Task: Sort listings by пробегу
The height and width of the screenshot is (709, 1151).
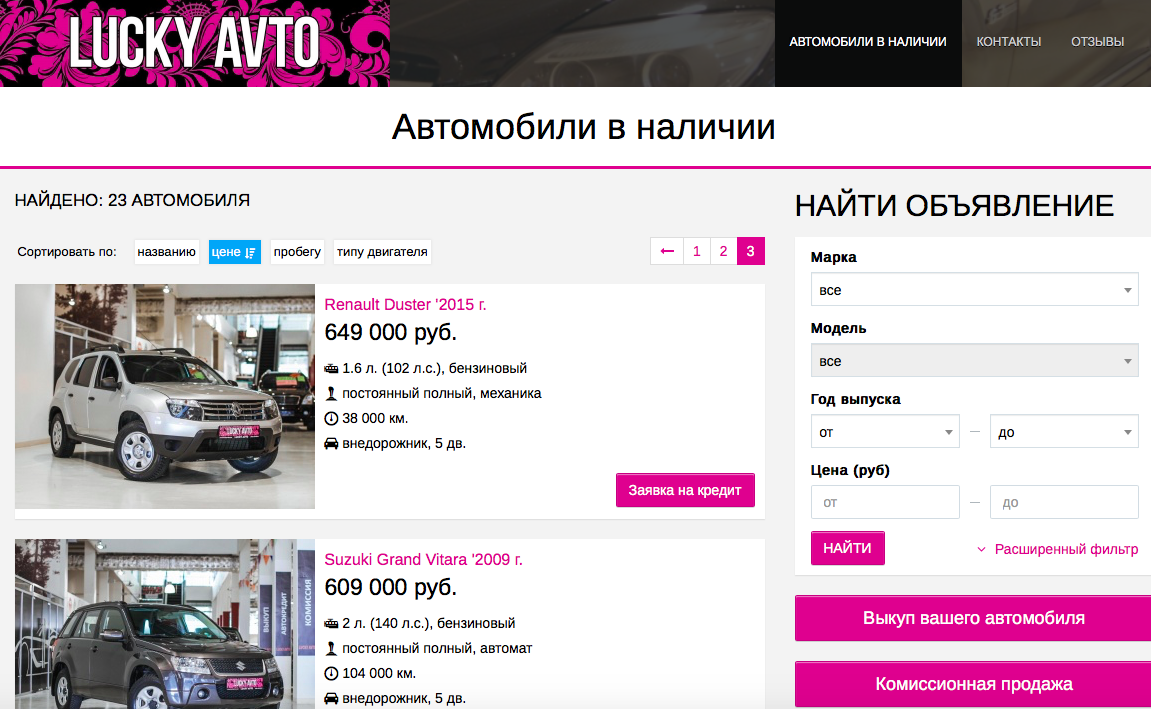Action: pos(297,252)
